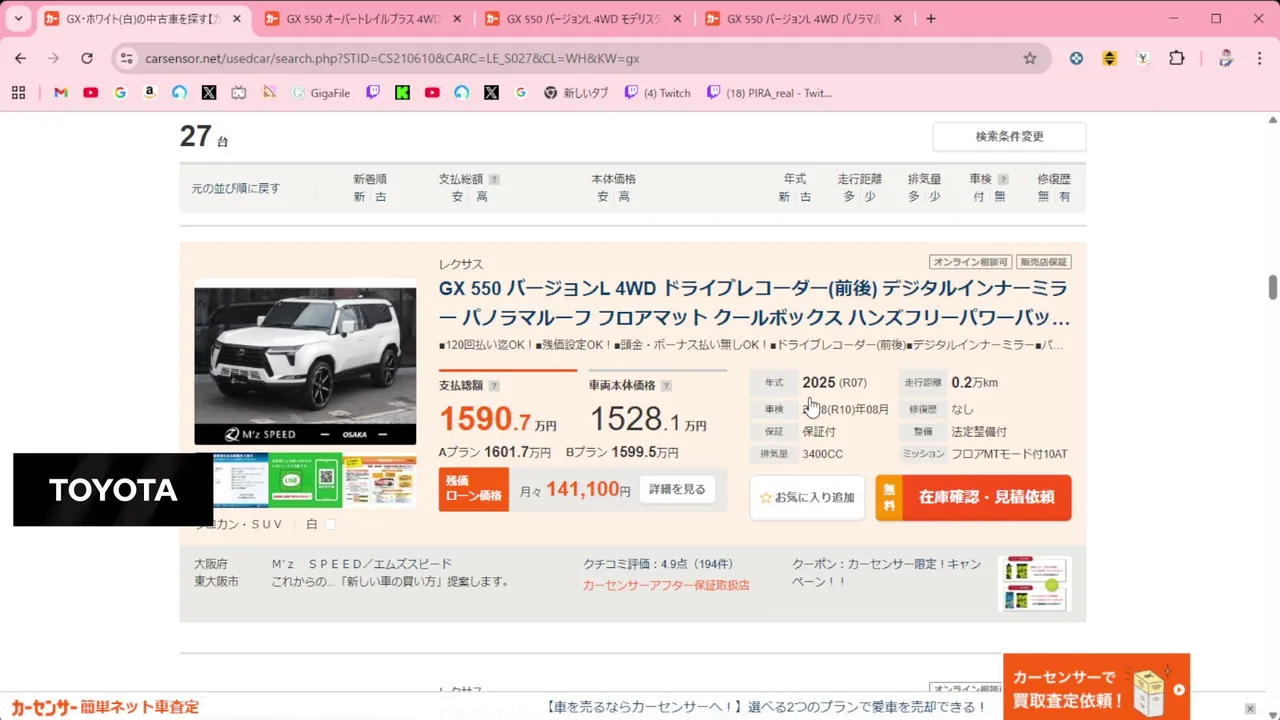Viewport: 1280px width, 720px height.
Task: Sort 新着順 by 古 (oldest)
Action: pyautogui.click(x=381, y=197)
